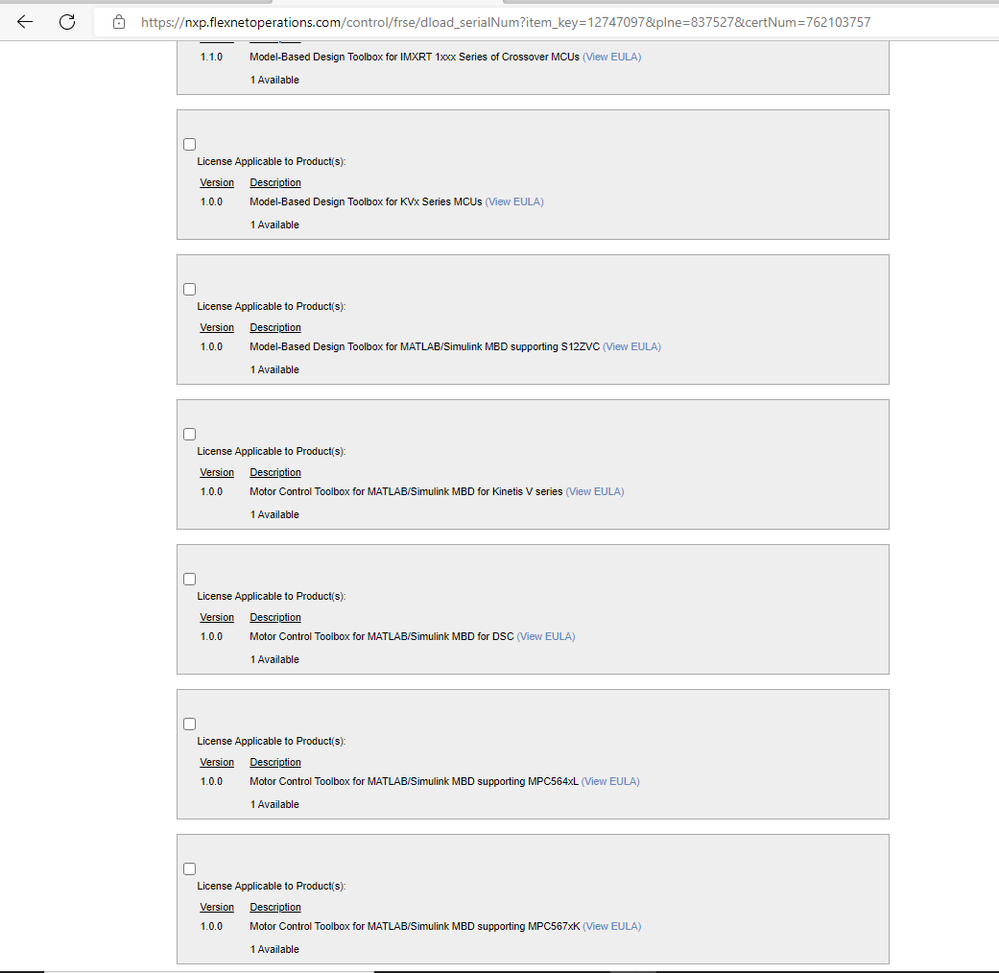This screenshot has height=973, width=999.
Task: Click Description header in DSC block
Action: pos(275,617)
